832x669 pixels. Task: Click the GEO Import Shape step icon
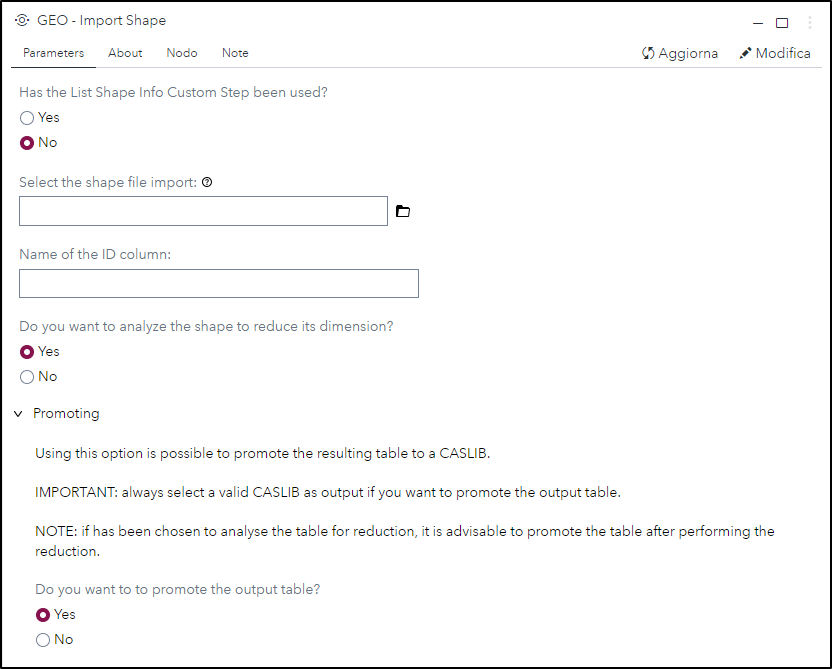pos(22,20)
